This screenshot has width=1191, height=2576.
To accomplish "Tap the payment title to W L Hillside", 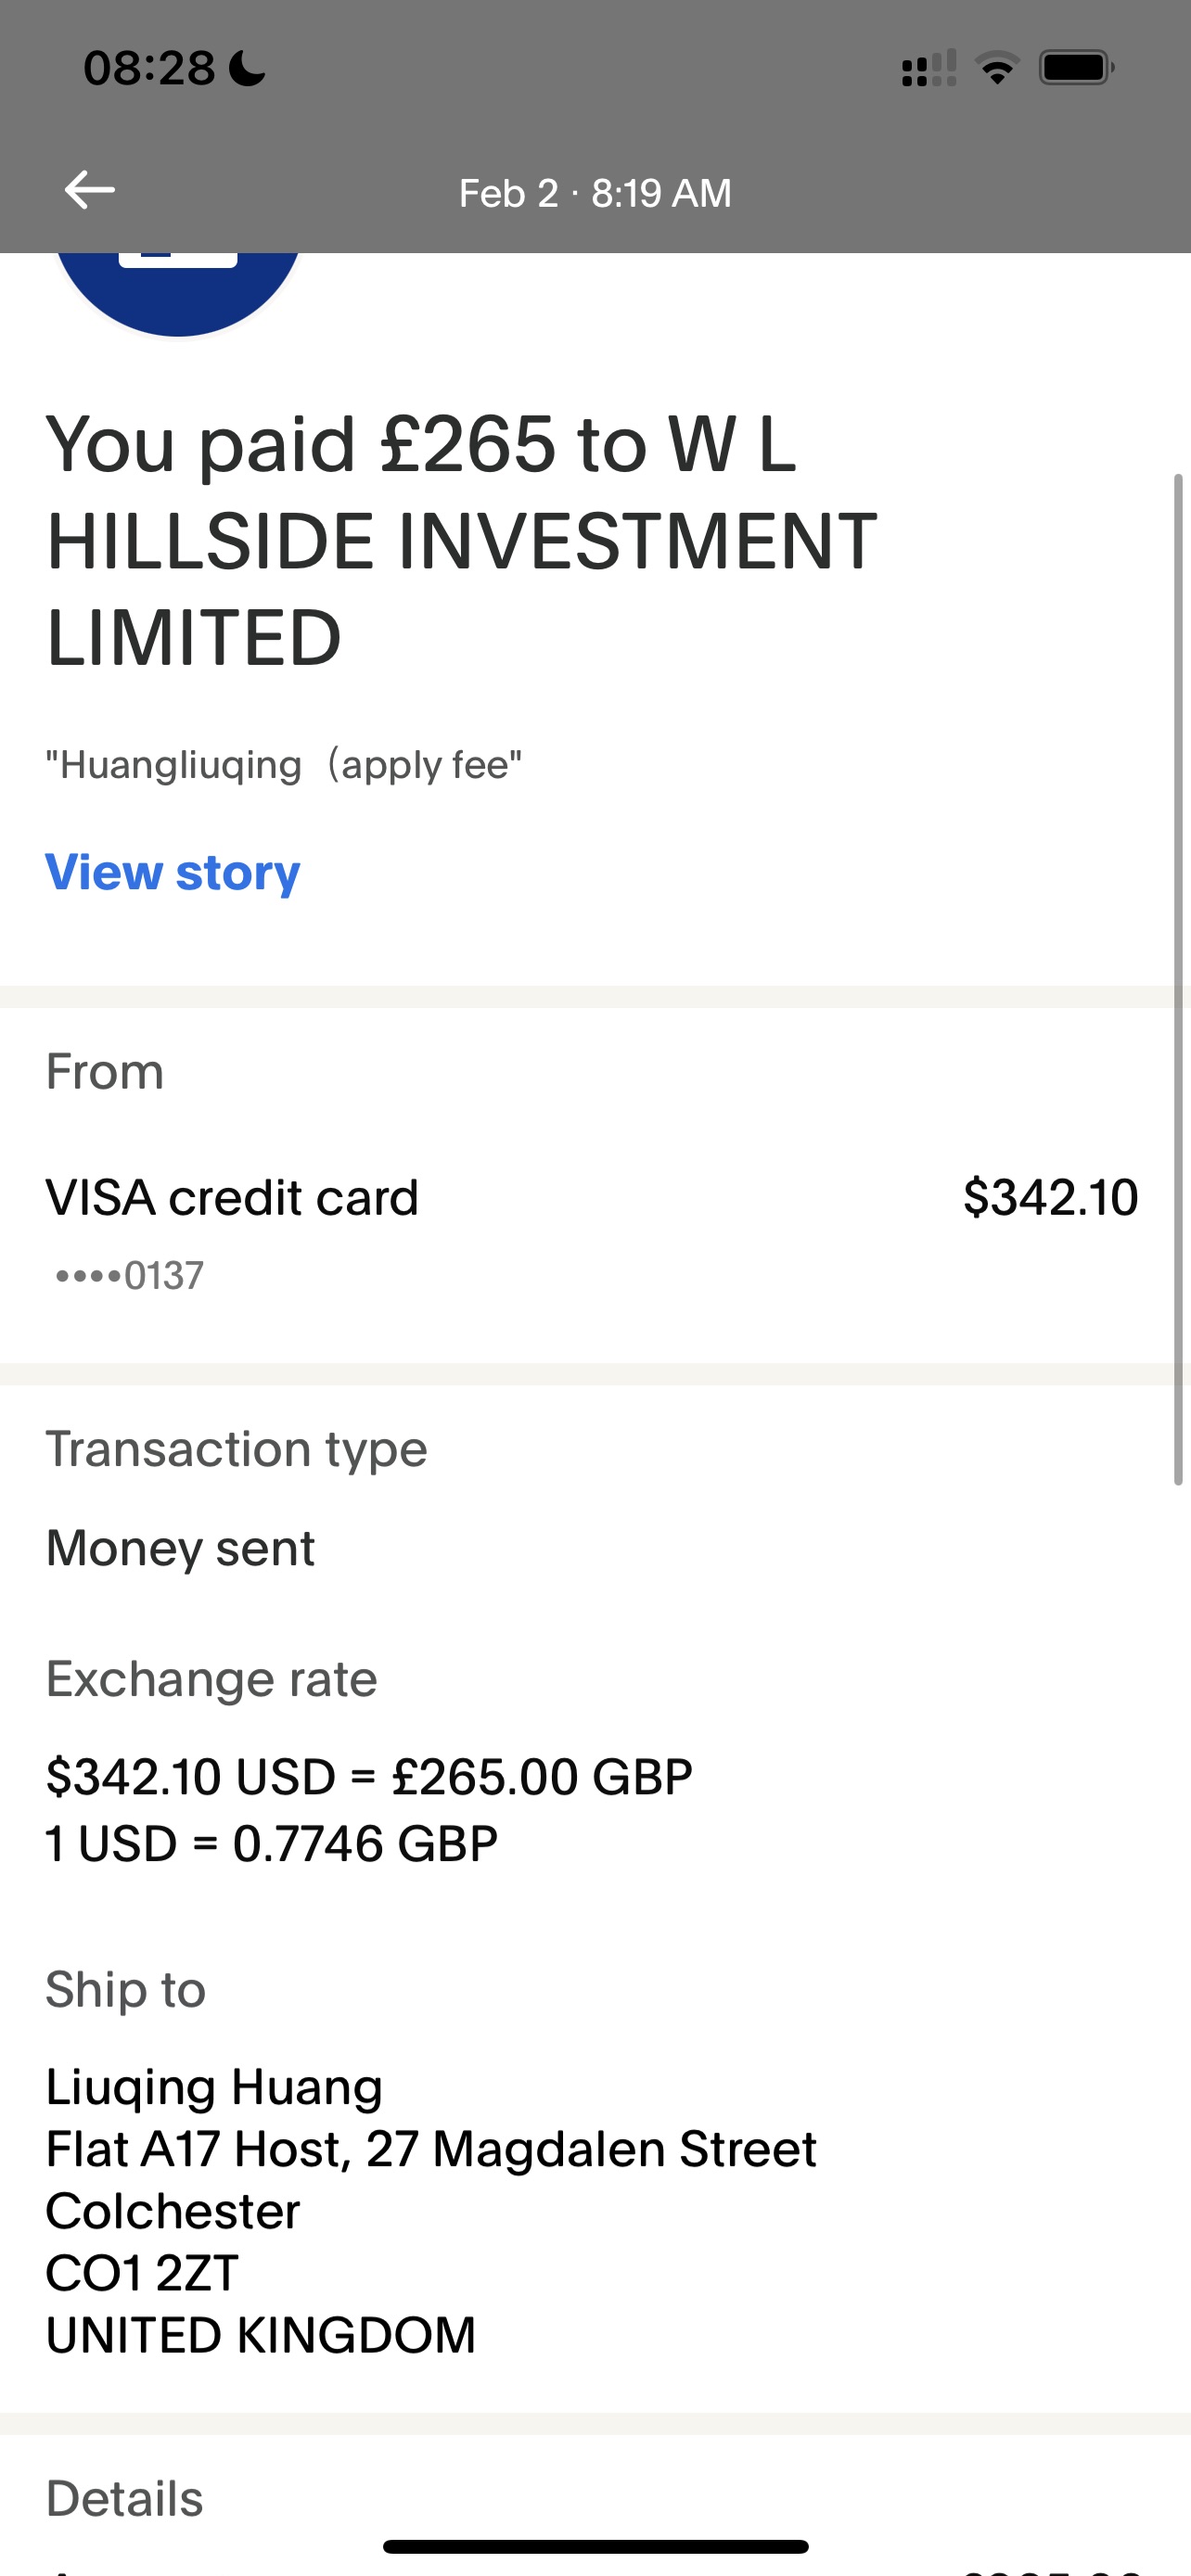I will (x=460, y=540).
